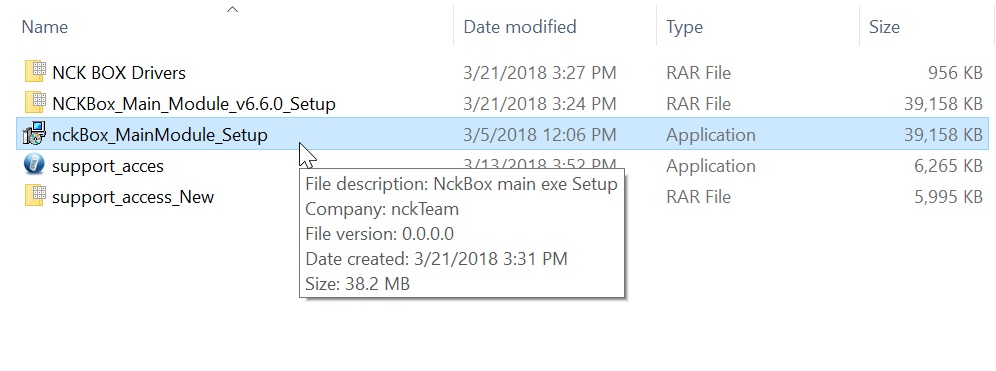Click the 956 KB size cell
This screenshot has height=371, width=996.
955,73
